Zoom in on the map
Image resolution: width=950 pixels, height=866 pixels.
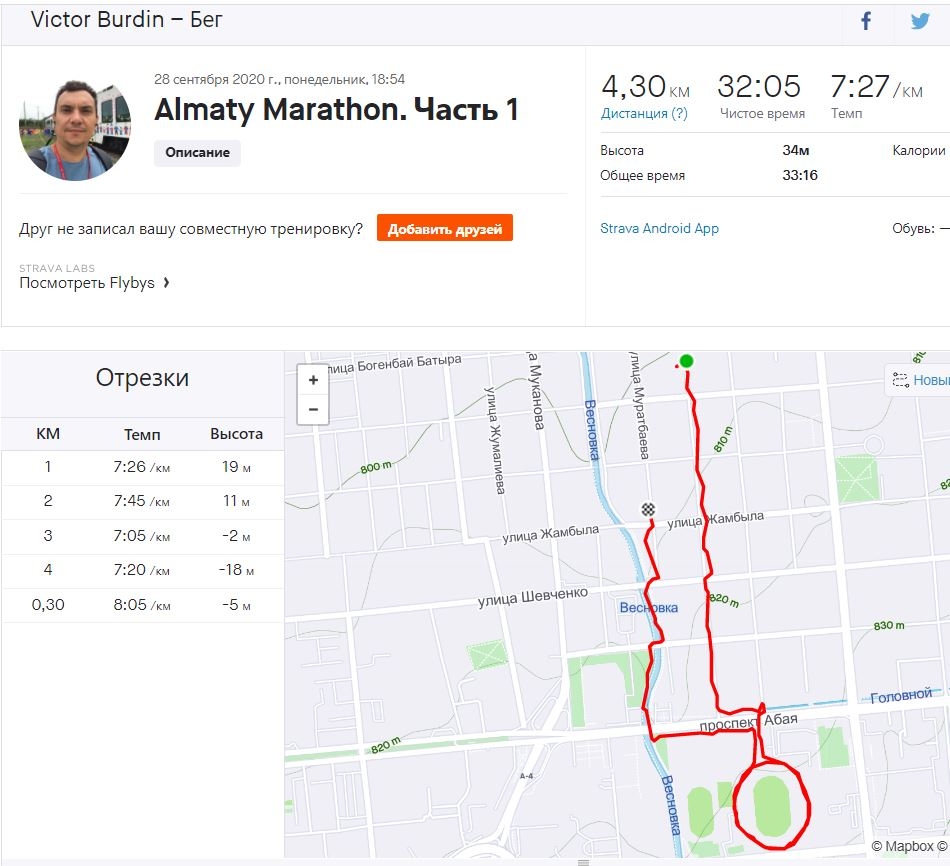pos(313,380)
